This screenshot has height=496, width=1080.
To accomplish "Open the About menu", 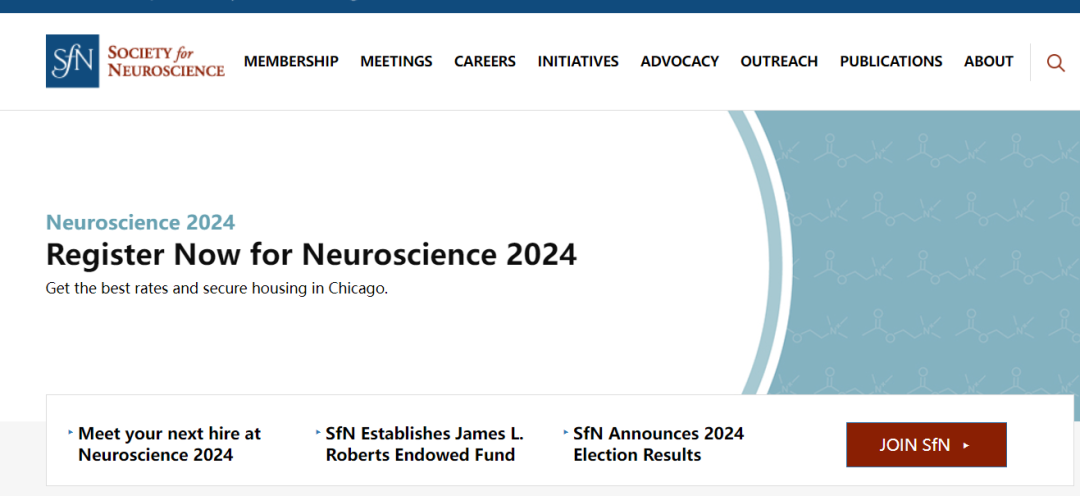I will [989, 61].
